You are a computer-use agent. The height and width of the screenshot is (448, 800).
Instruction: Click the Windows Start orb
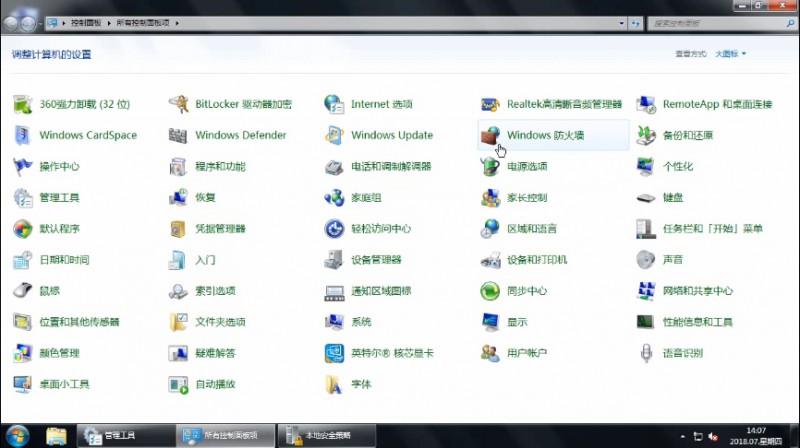point(17,436)
